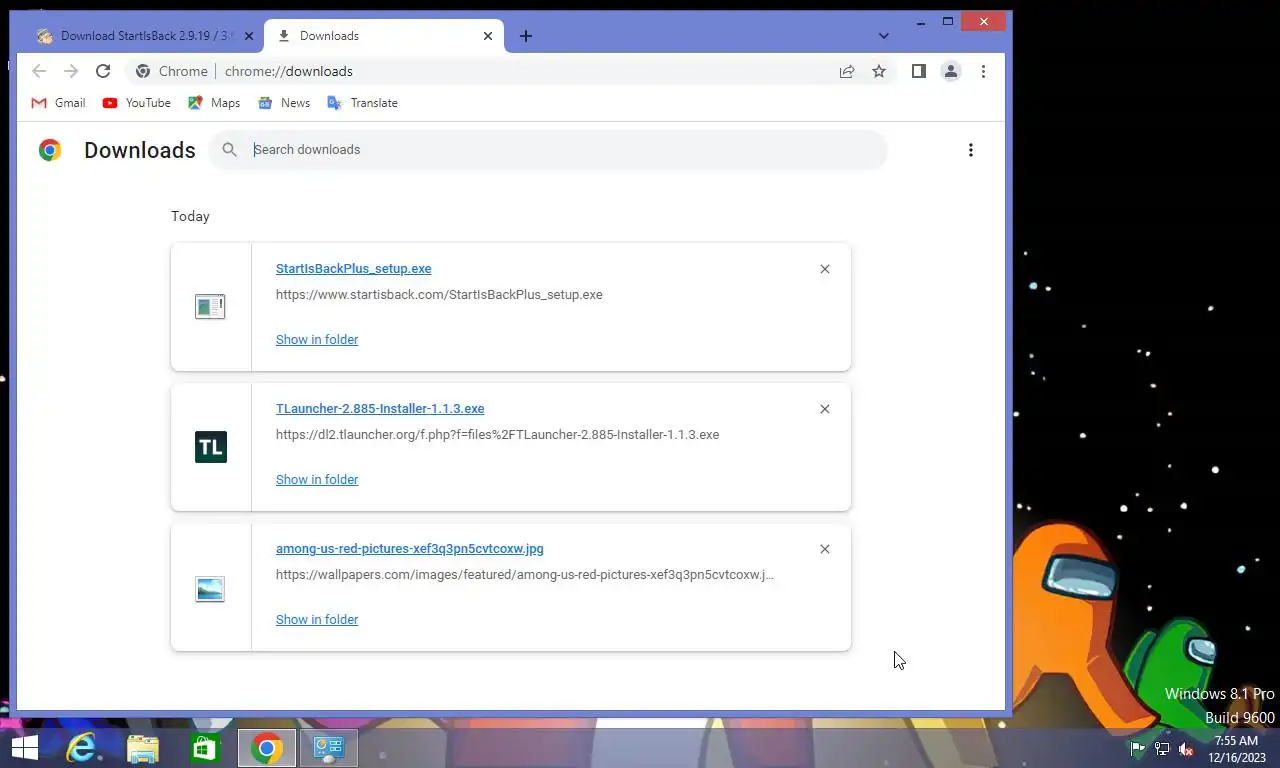
Task: Open a new tab with plus button
Action: point(526,36)
